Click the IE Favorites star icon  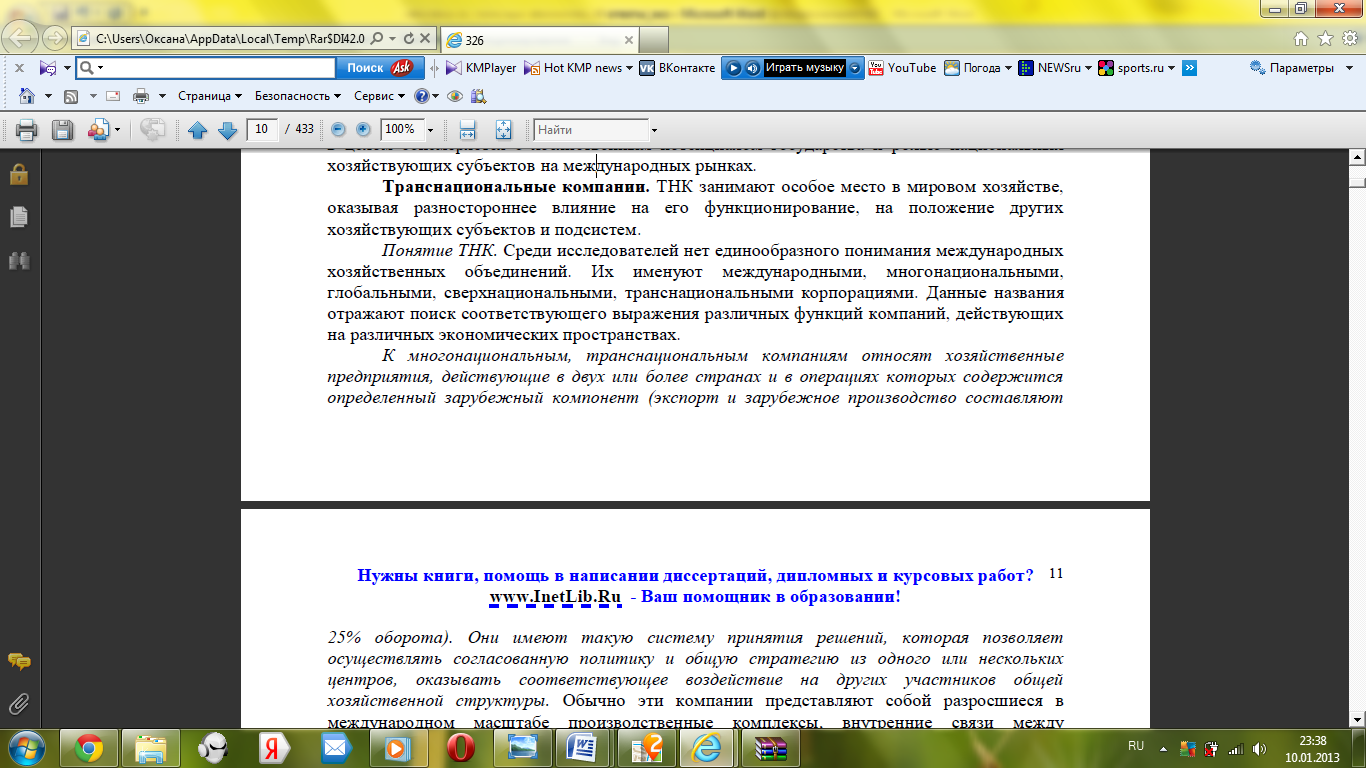1325,39
